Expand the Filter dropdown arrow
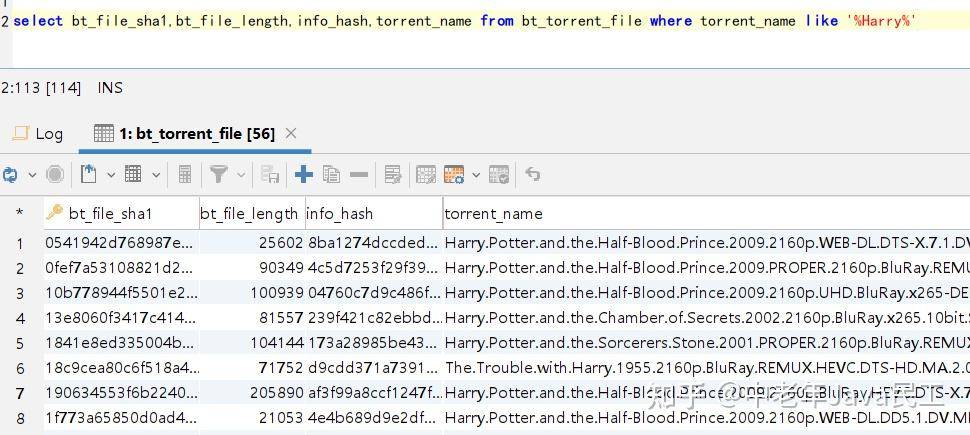The height and width of the screenshot is (435, 970). [241, 176]
